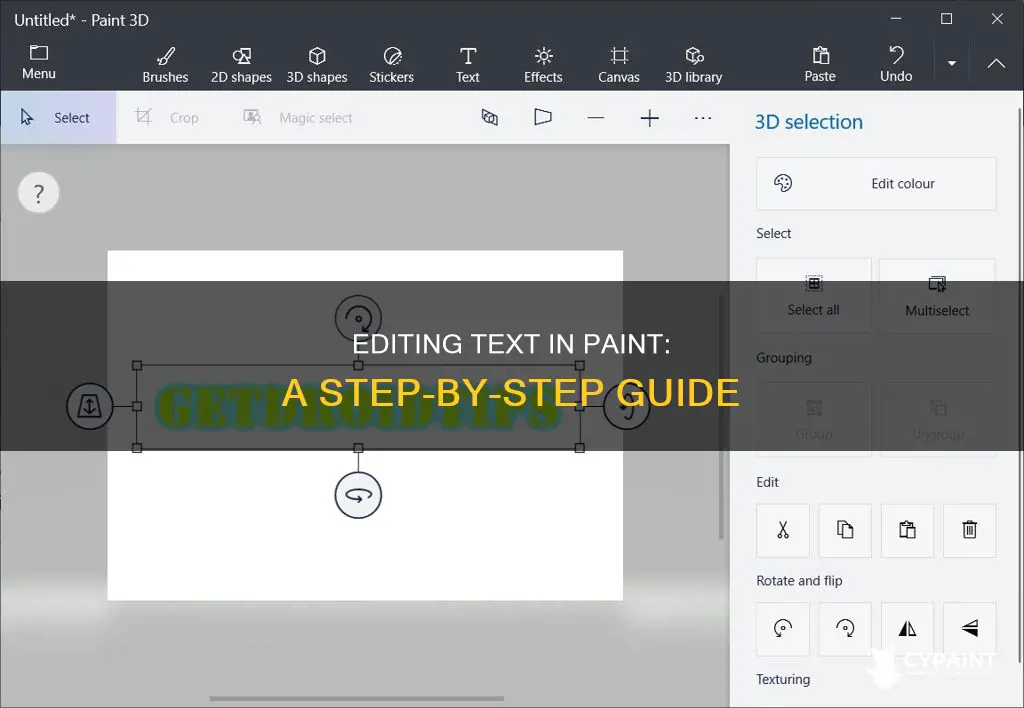Click the Rotate and flip section label
The height and width of the screenshot is (708, 1024).
tap(799, 581)
